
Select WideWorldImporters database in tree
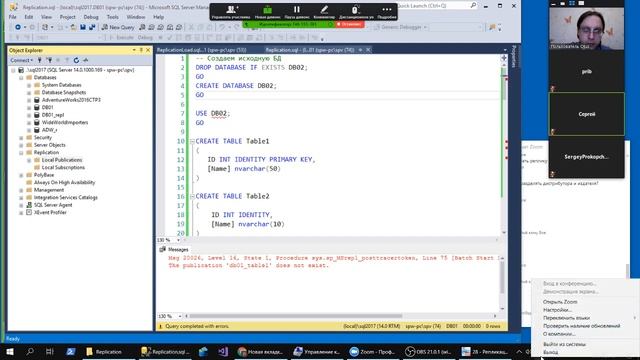point(65,122)
